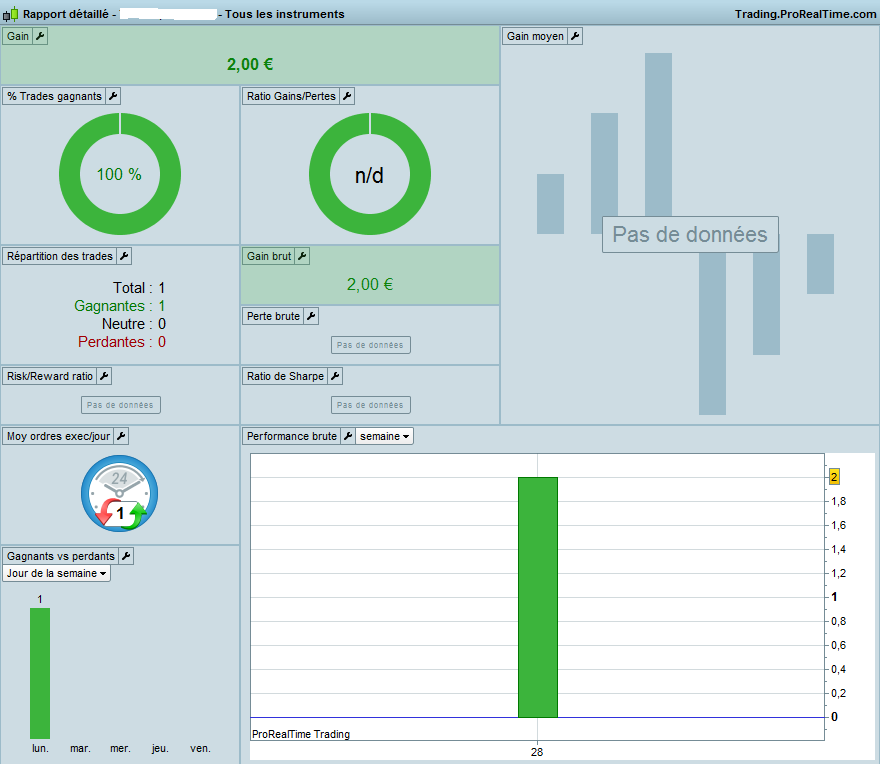Click the Gagnants vs perdants wrench icon
Screen dimensions: 880x764
[126, 556]
